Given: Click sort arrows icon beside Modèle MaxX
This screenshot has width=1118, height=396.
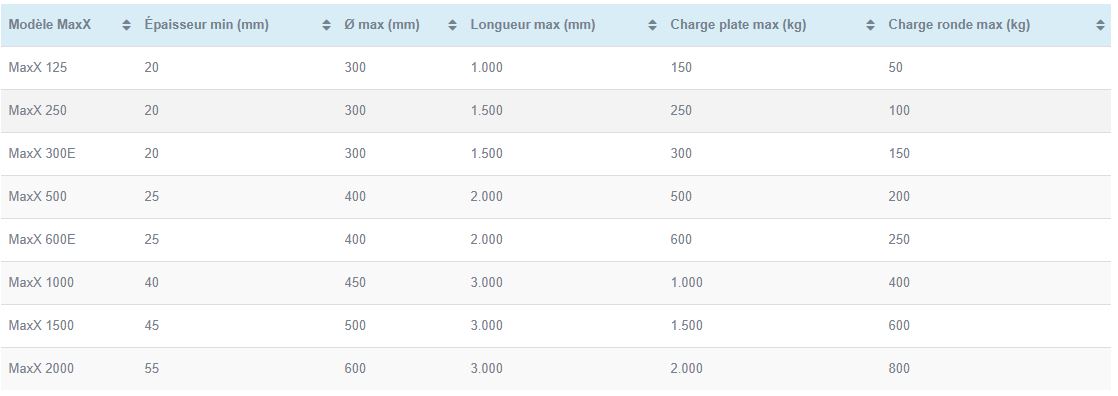Looking at the screenshot, I should (127, 25).
